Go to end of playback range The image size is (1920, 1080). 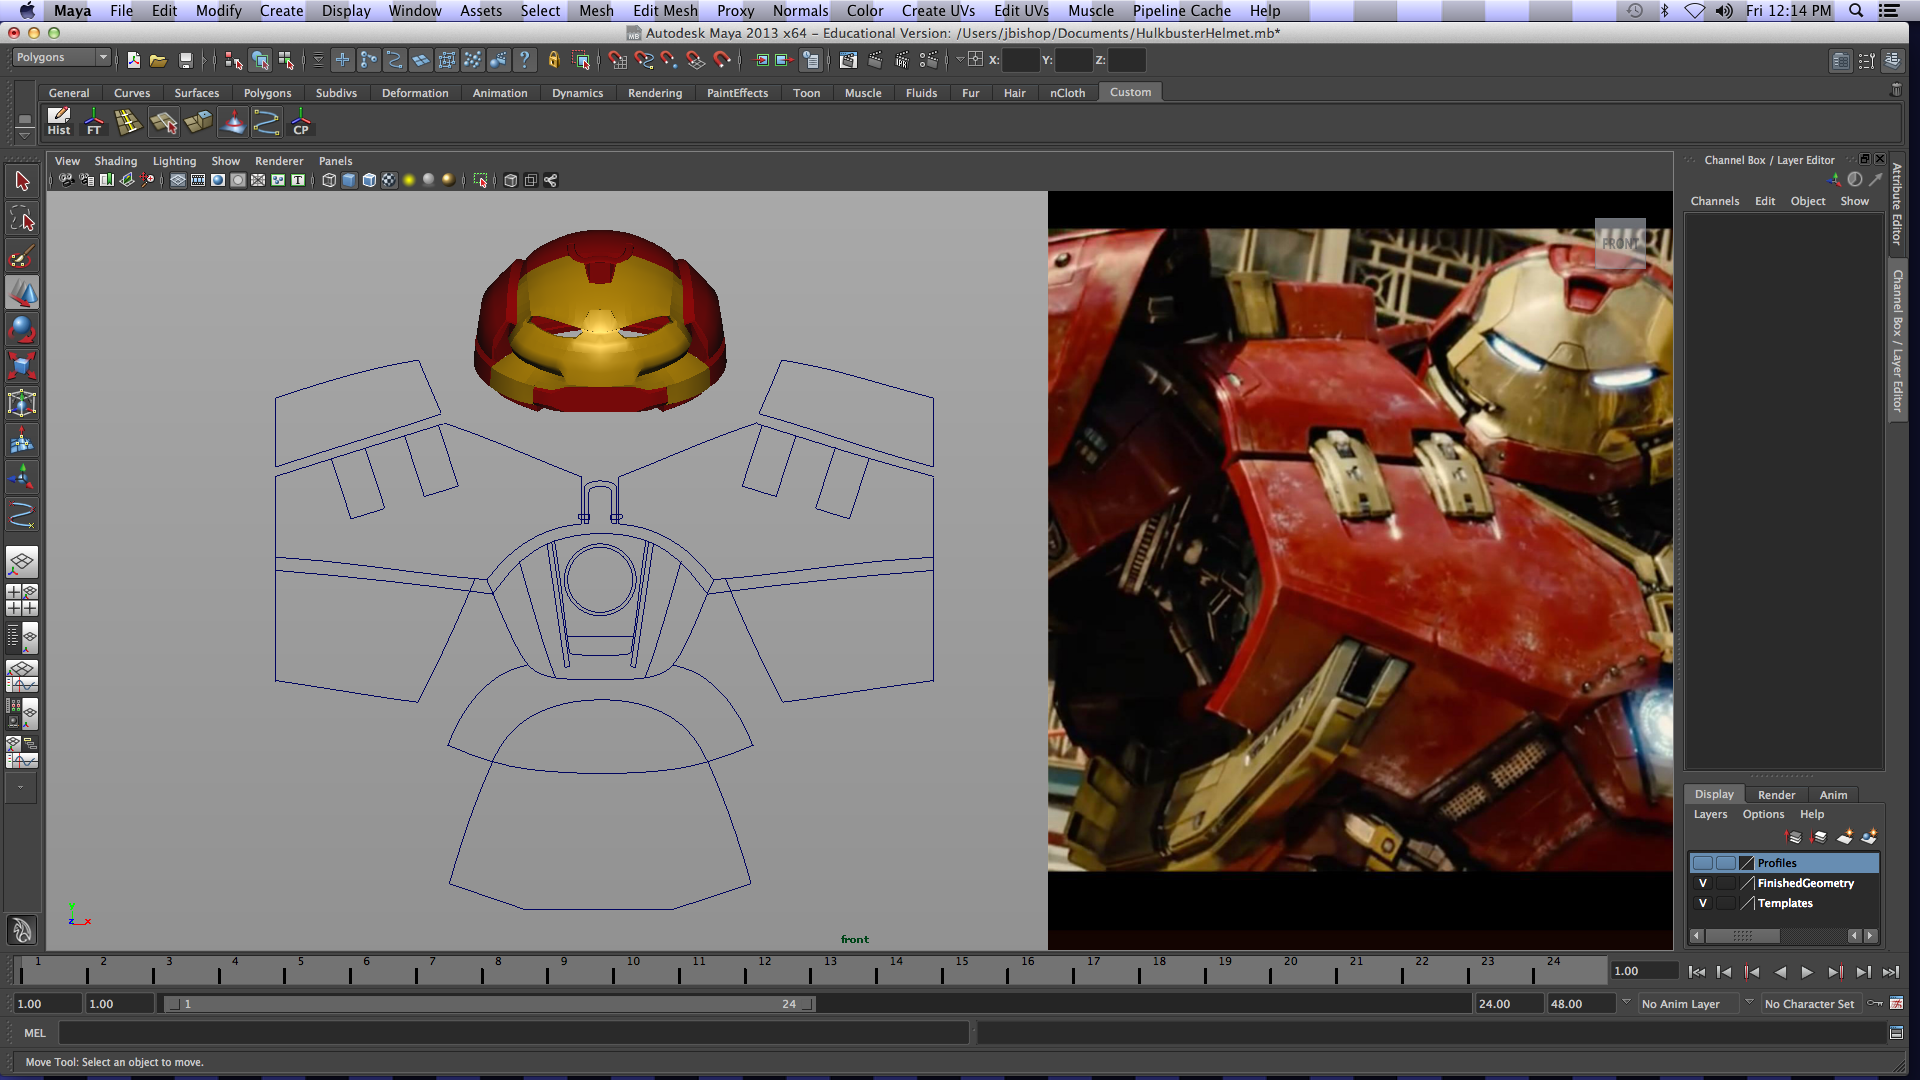click(x=1891, y=972)
